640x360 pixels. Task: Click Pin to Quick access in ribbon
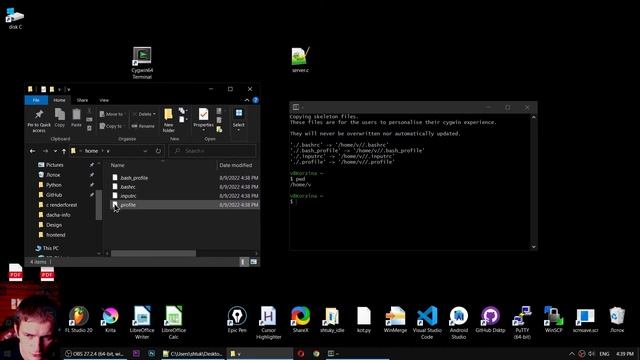point(39,120)
